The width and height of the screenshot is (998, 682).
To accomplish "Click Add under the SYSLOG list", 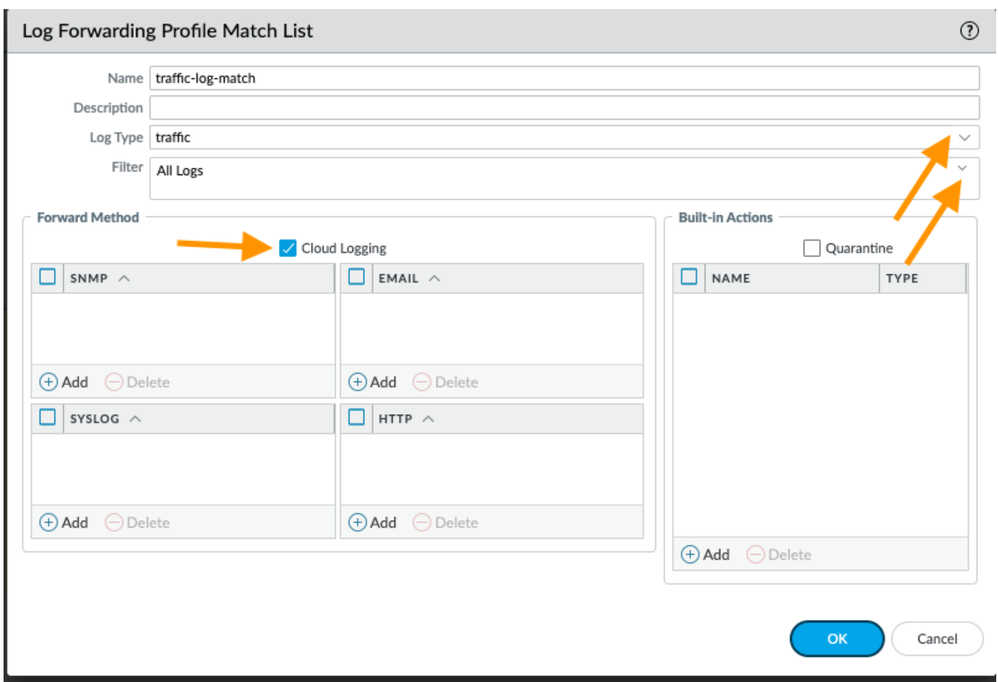I will click(x=64, y=522).
